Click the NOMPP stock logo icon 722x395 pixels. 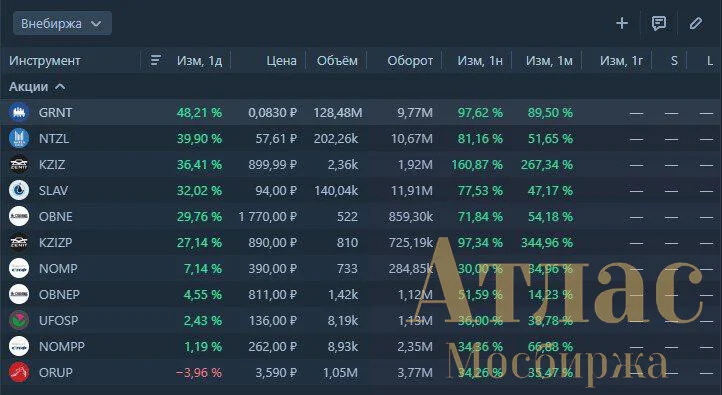pyautogui.click(x=19, y=346)
